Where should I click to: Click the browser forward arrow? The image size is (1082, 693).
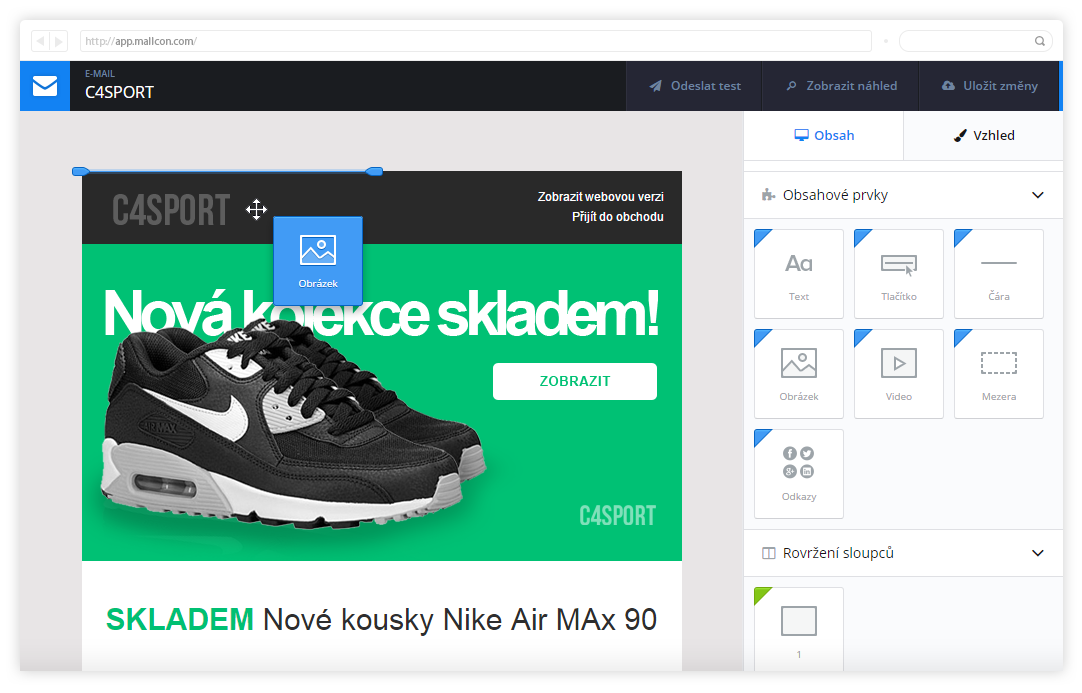pyautogui.click(x=59, y=41)
